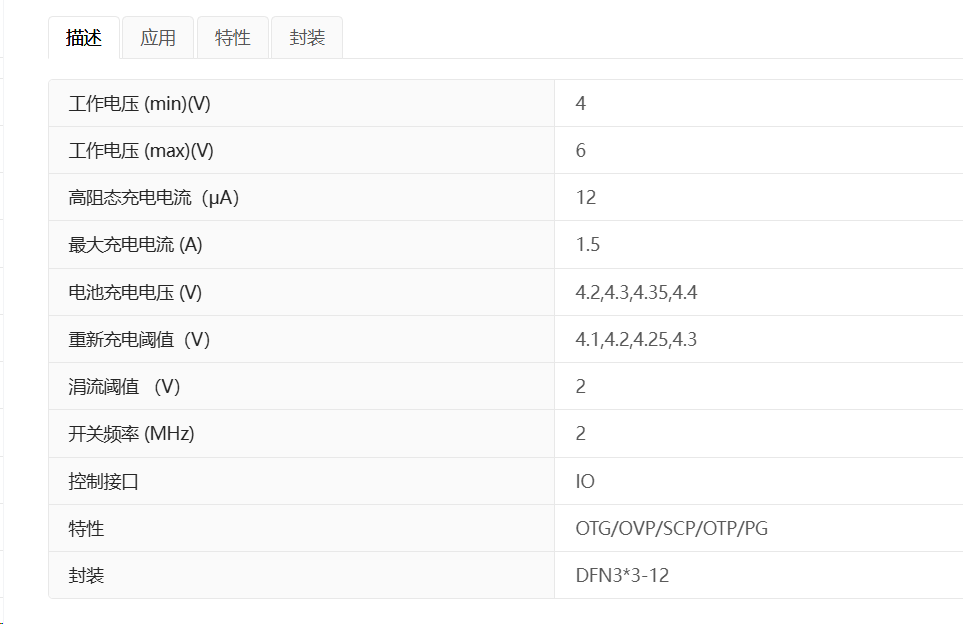Select the 高阻态充电电流 (μA) label
963x624 pixels.
154,198
